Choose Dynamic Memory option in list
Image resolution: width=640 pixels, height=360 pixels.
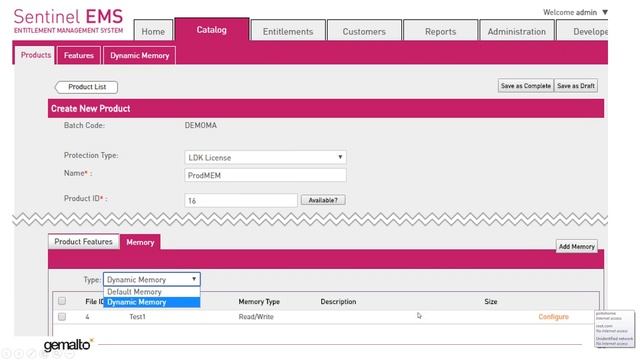click(x=152, y=302)
